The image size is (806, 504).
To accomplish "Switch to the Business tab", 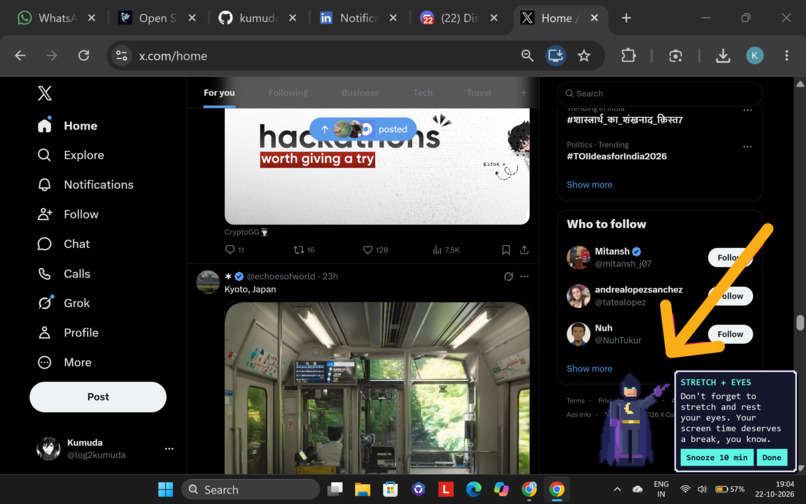I will click(x=360, y=93).
